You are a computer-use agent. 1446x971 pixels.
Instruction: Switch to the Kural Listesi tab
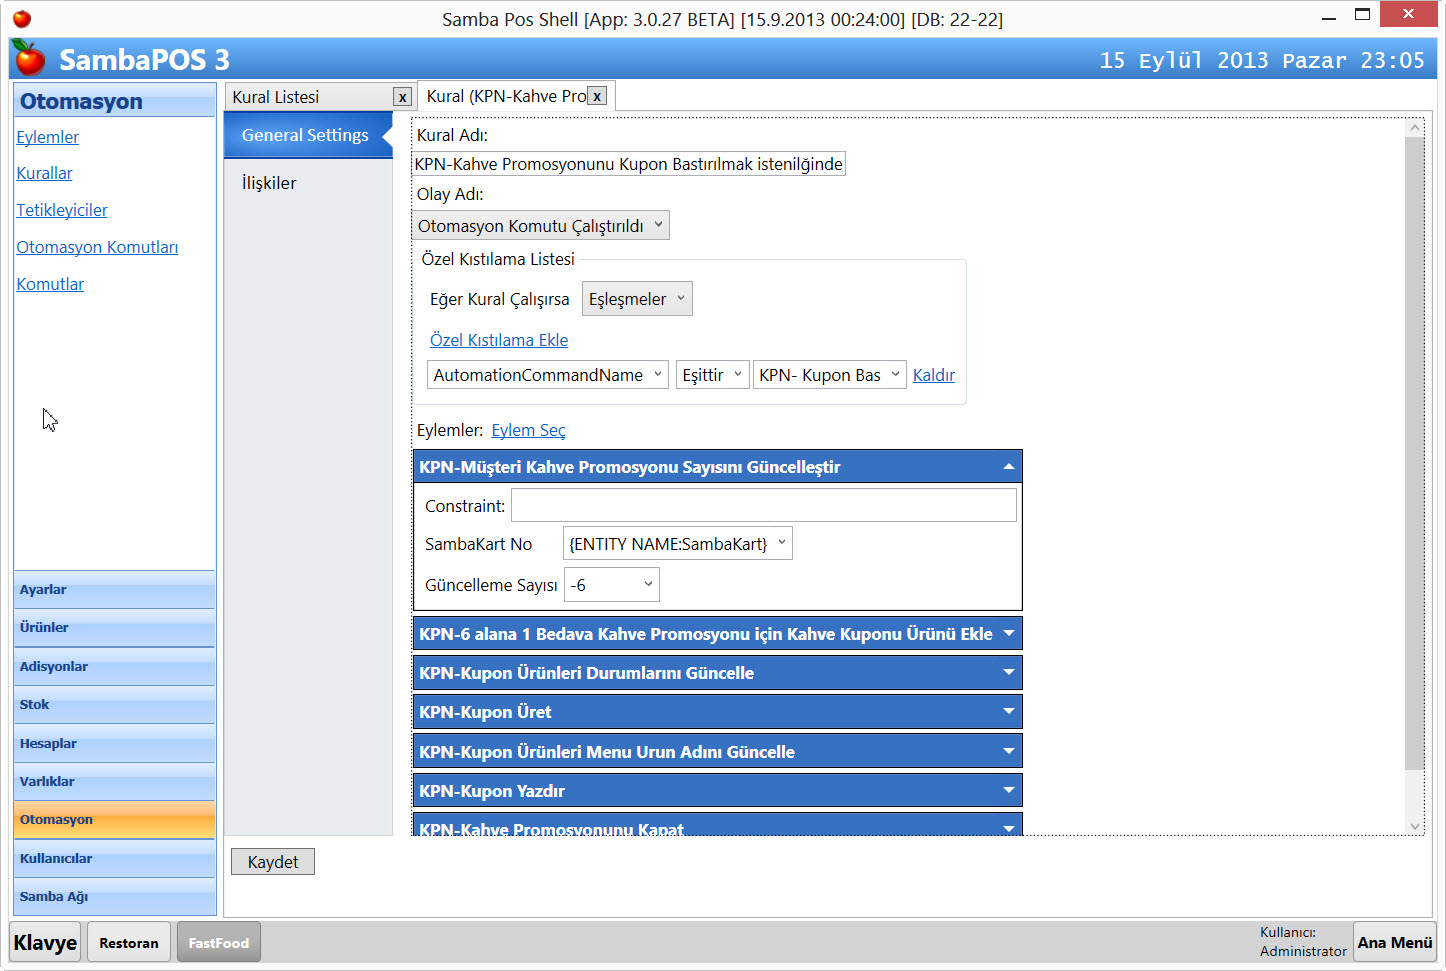pos(308,97)
